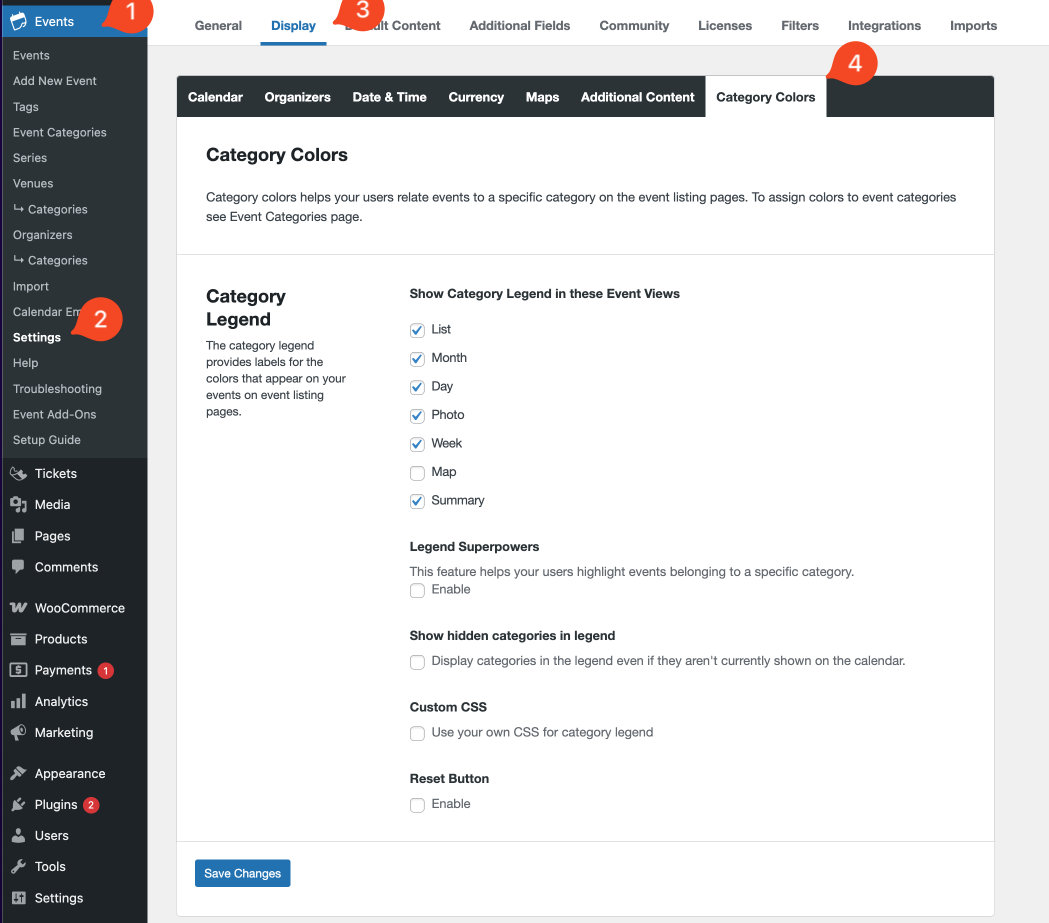Open the Date & Time sub-tab

tap(389, 97)
